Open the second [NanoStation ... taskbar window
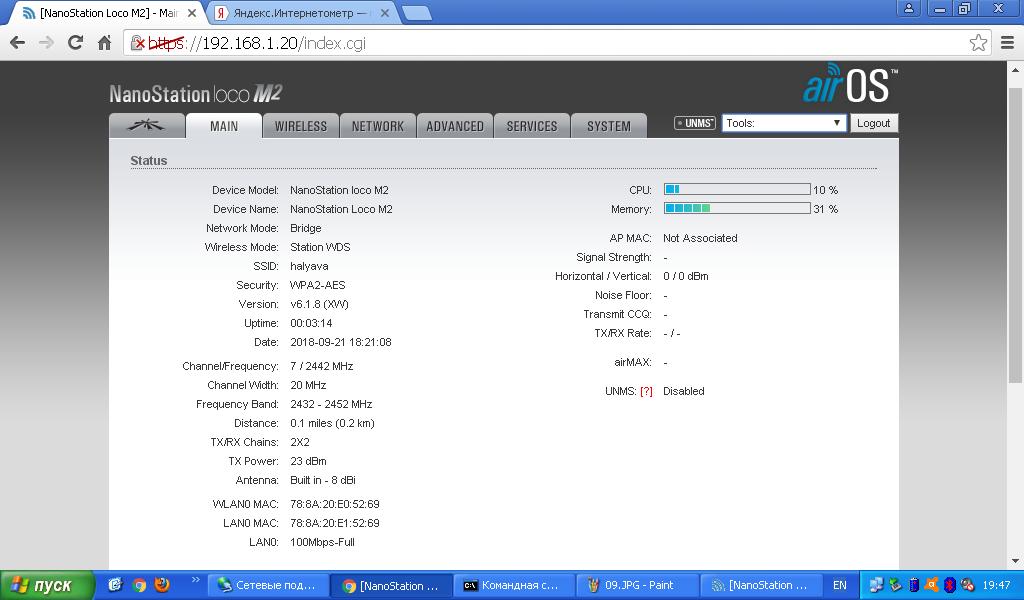This screenshot has height=600, width=1024. (x=761, y=586)
